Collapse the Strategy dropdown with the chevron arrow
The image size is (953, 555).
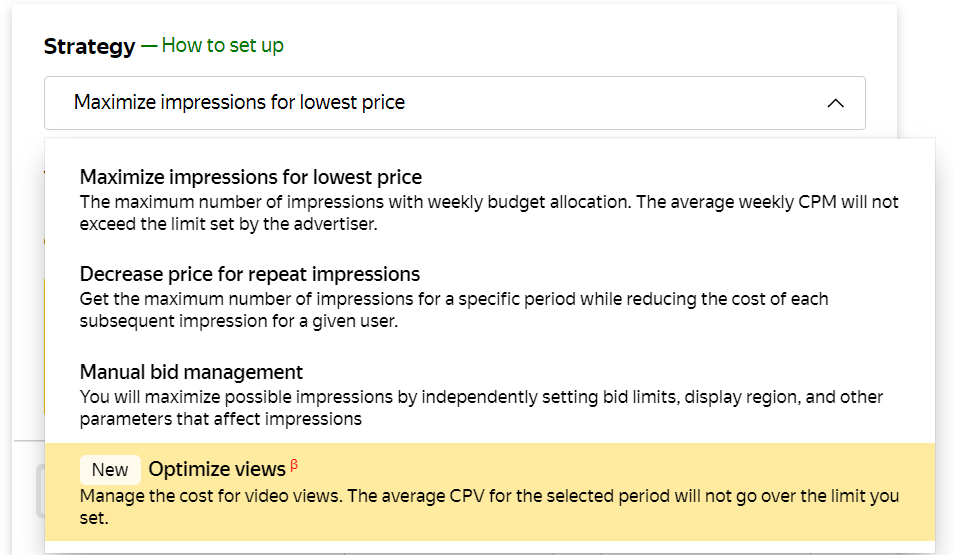pyautogui.click(x=836, y=103)
